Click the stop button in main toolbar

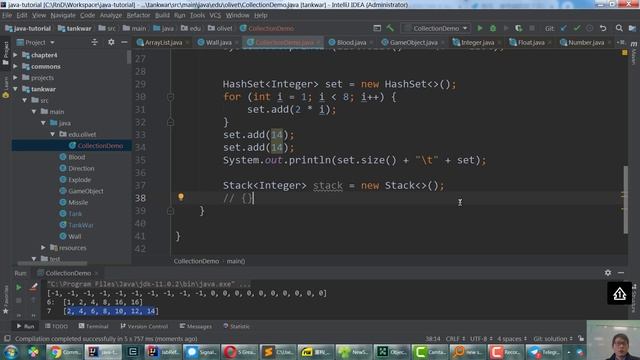tap(532, 28)
